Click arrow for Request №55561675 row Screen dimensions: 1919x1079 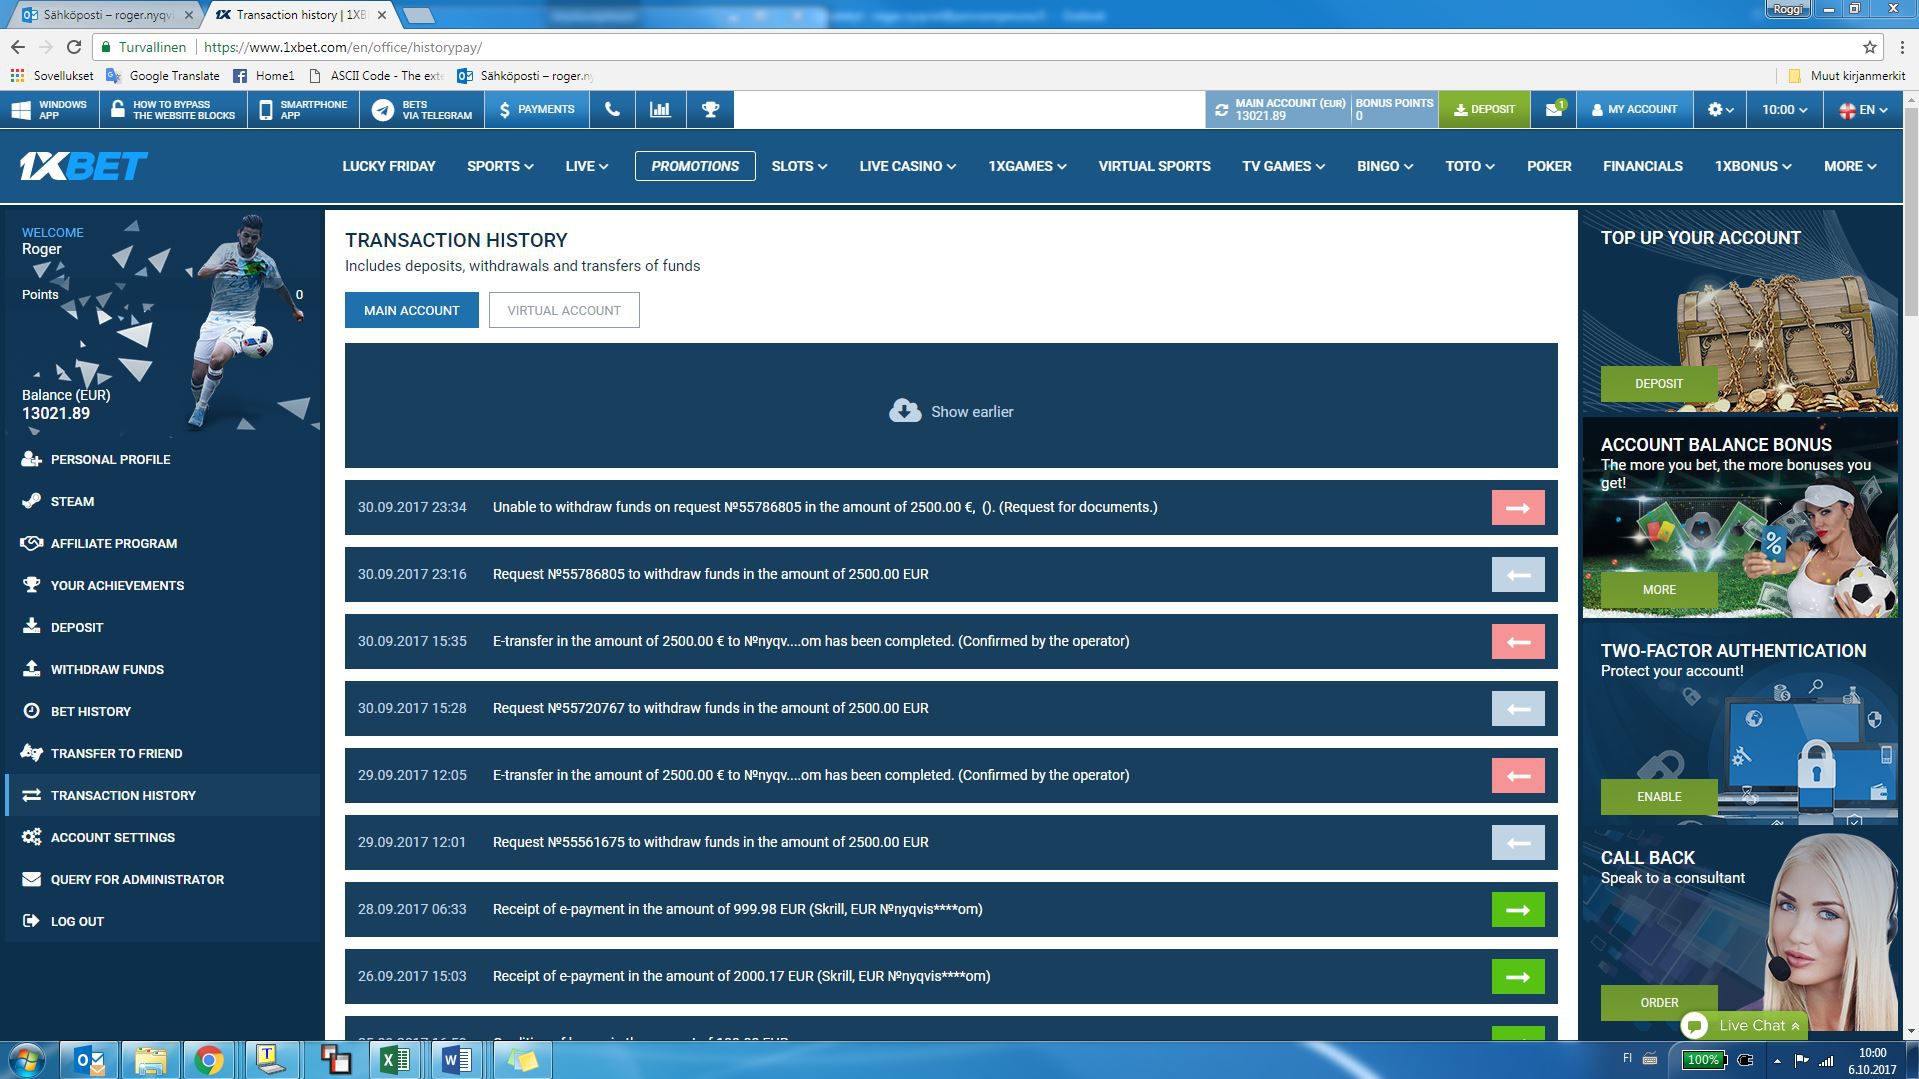(1518, 842)
